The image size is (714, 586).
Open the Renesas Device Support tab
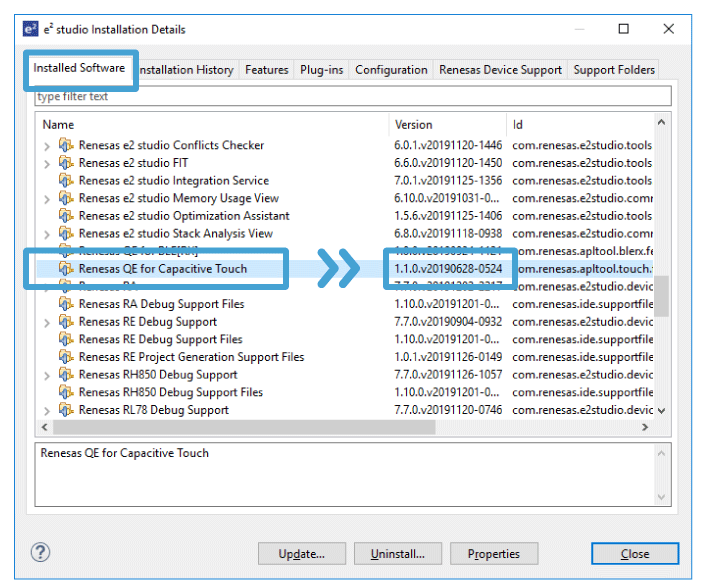[500, 70]
